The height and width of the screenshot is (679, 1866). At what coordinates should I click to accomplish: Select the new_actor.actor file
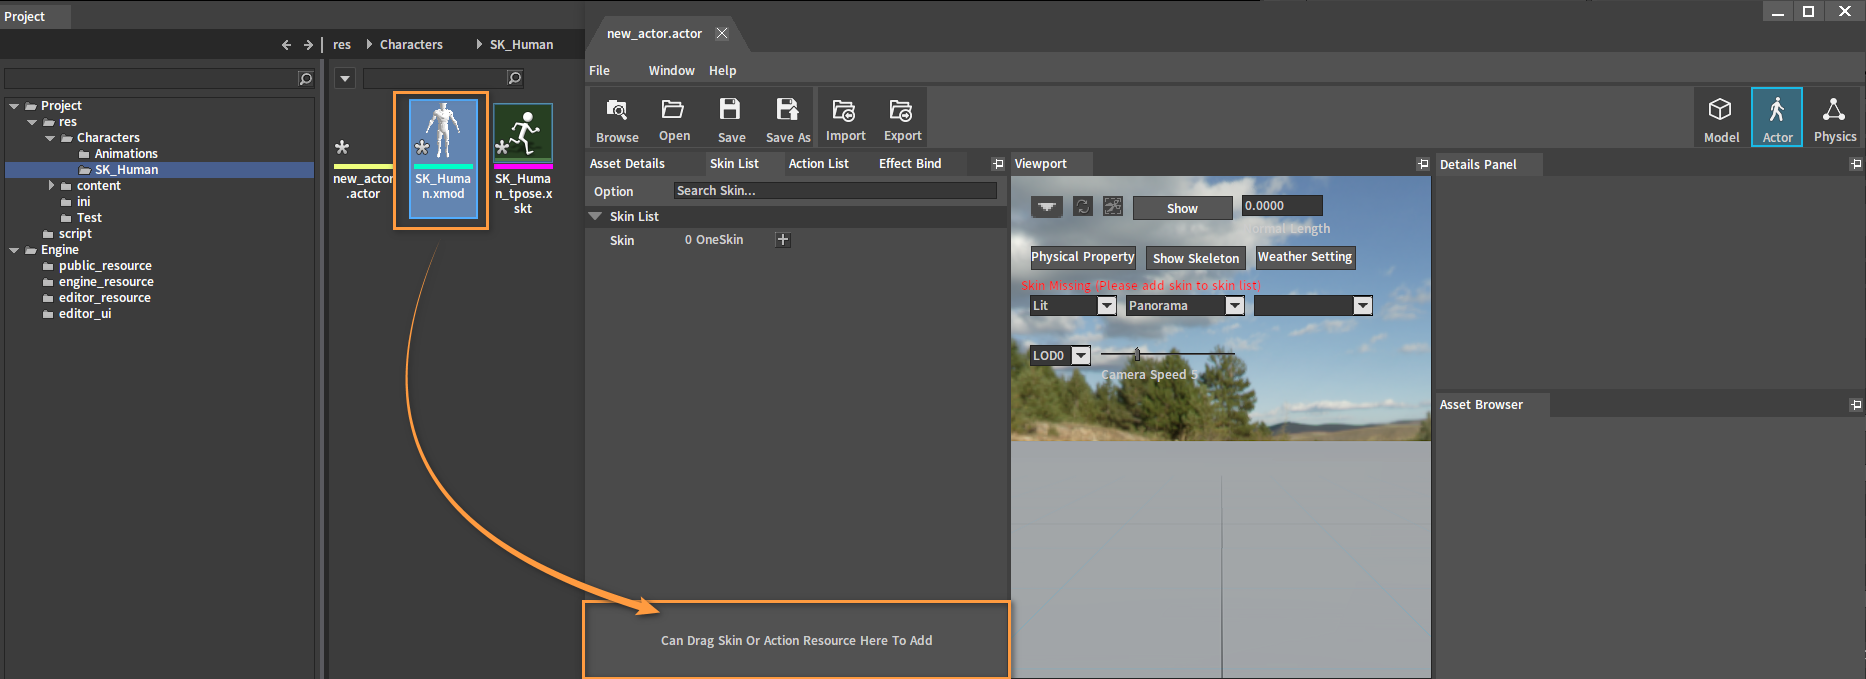coord(362,168)
